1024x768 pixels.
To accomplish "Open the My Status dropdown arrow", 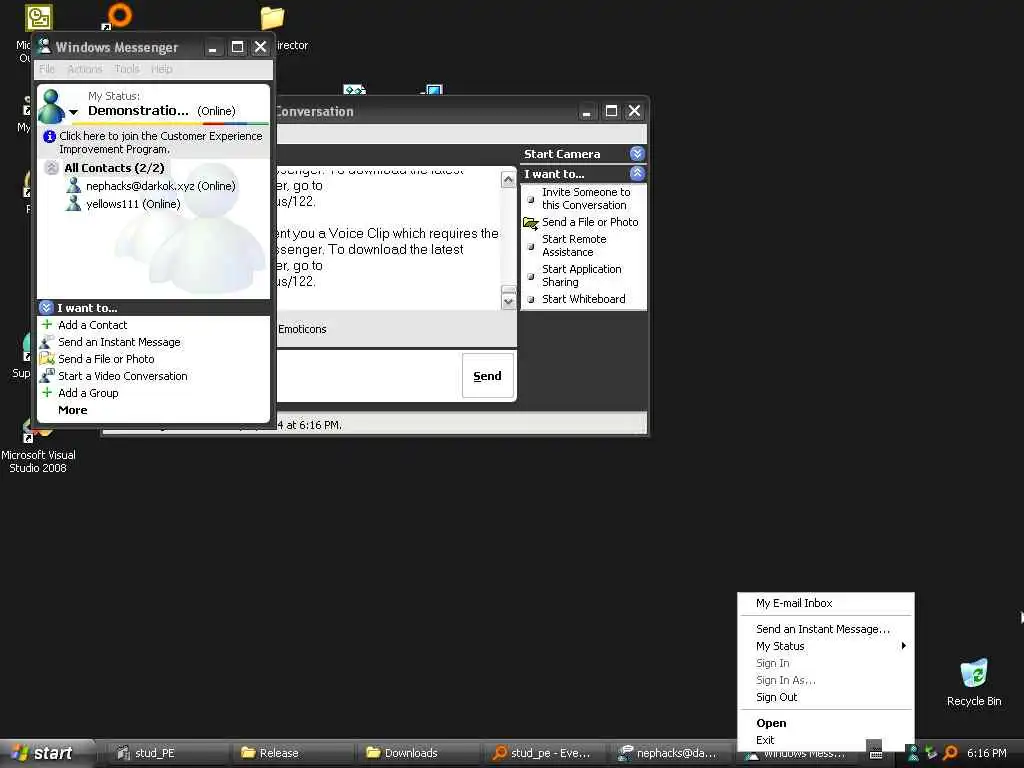I will tap(73, 112).
